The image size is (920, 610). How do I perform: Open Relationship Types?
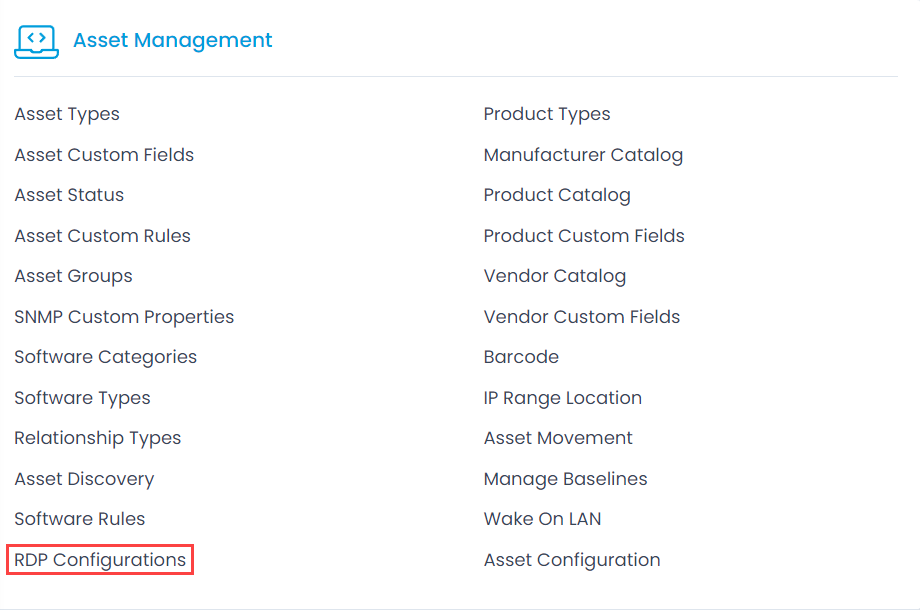click(98, 439)
